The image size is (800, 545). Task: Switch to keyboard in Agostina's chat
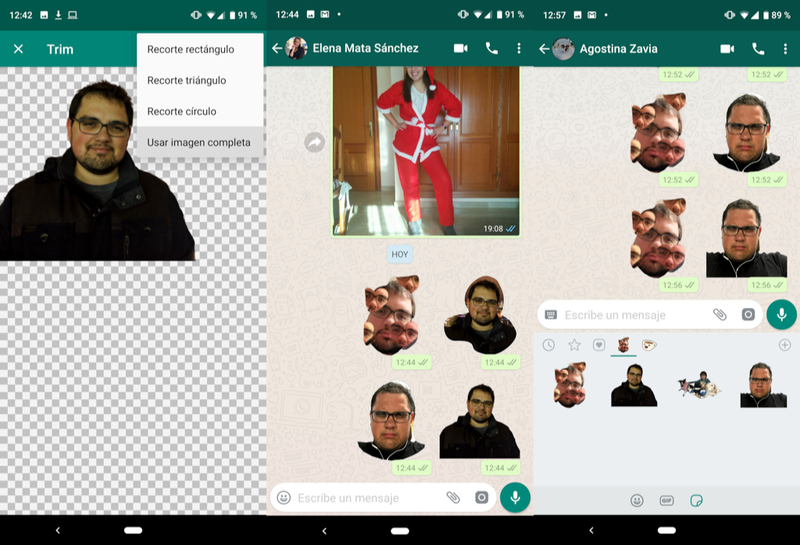[551, 315]
